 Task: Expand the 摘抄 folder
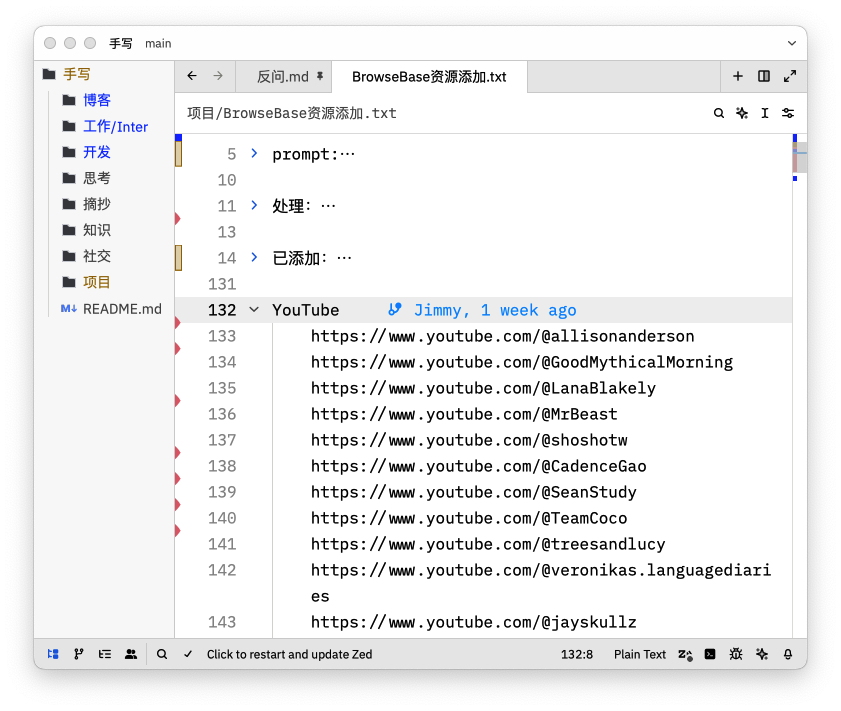(x=97, y=204)
